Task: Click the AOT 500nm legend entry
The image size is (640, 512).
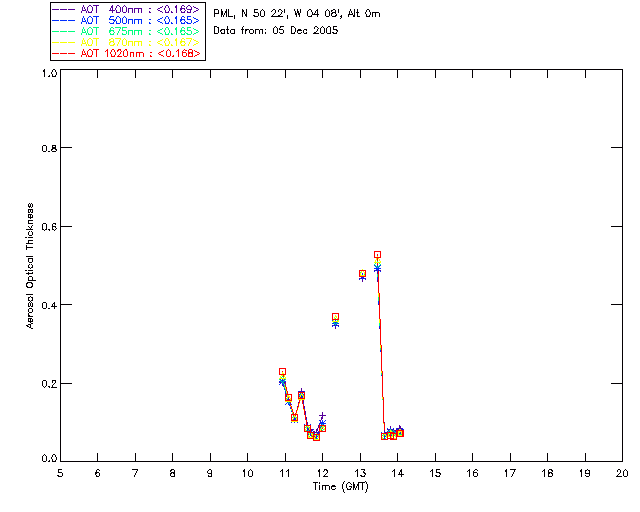Action: [x=127, y=20]
